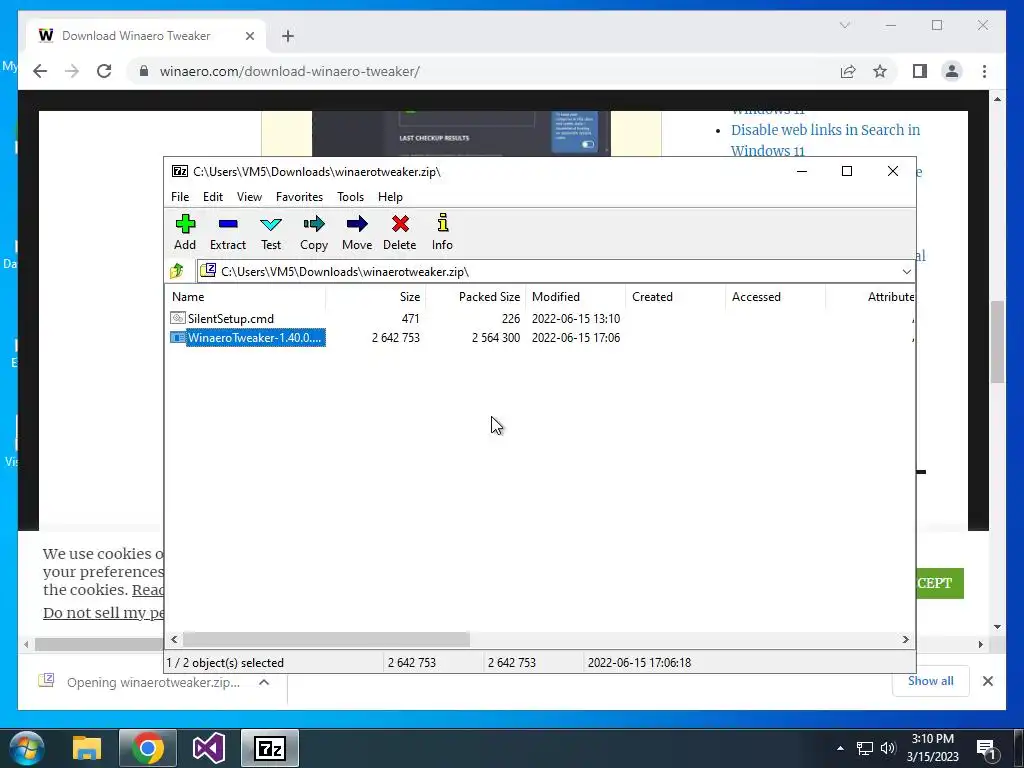1024x768 pixels.
Task: Reload the Winaero page in Chrome
Action: (x=104, y=71)
